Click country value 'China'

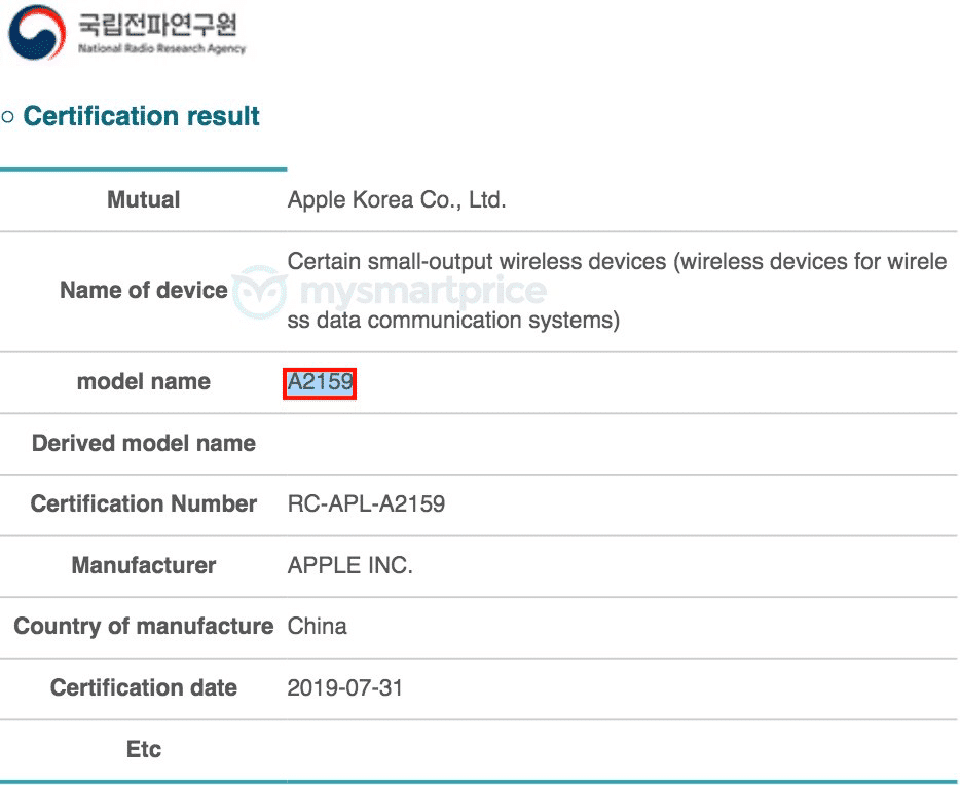pos(317,626)
